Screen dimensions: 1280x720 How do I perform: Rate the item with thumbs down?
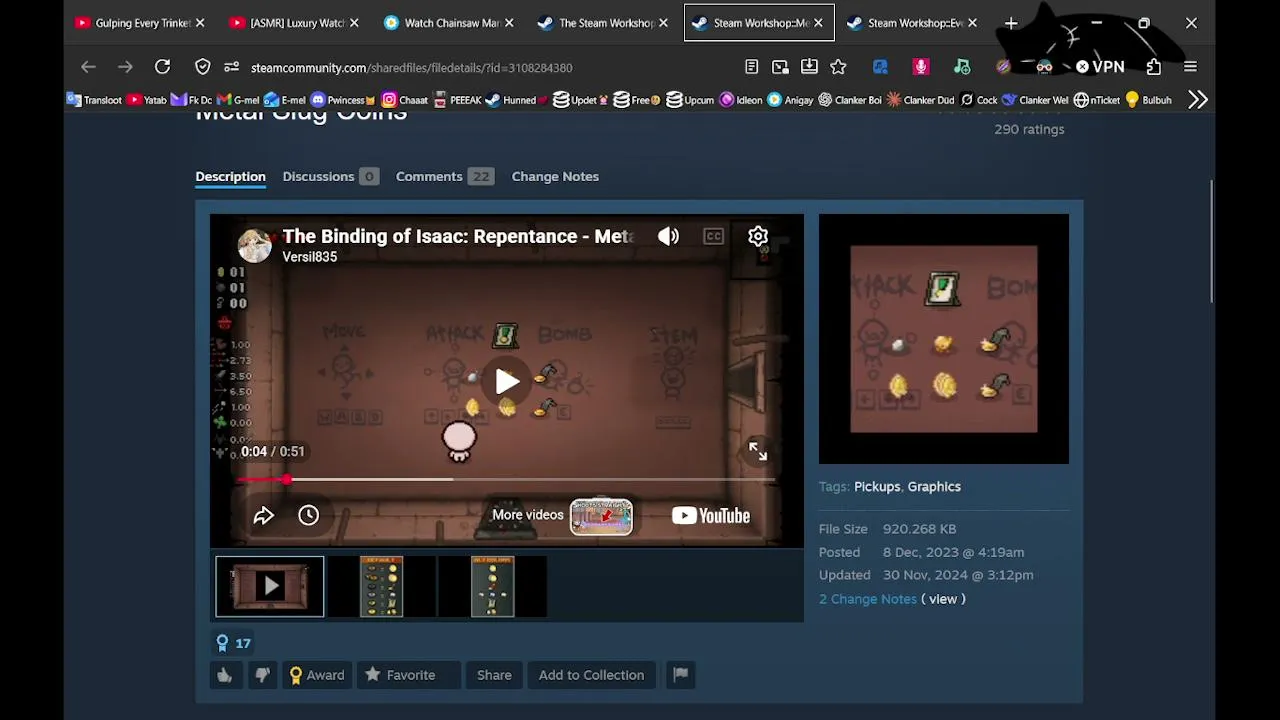pos(262,675)
